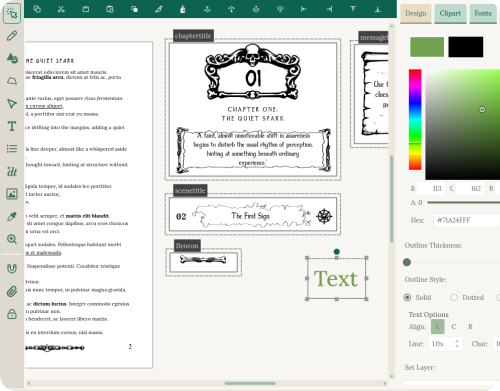
Task: Click the green Text object on canvas
Action: pos(336,279)
